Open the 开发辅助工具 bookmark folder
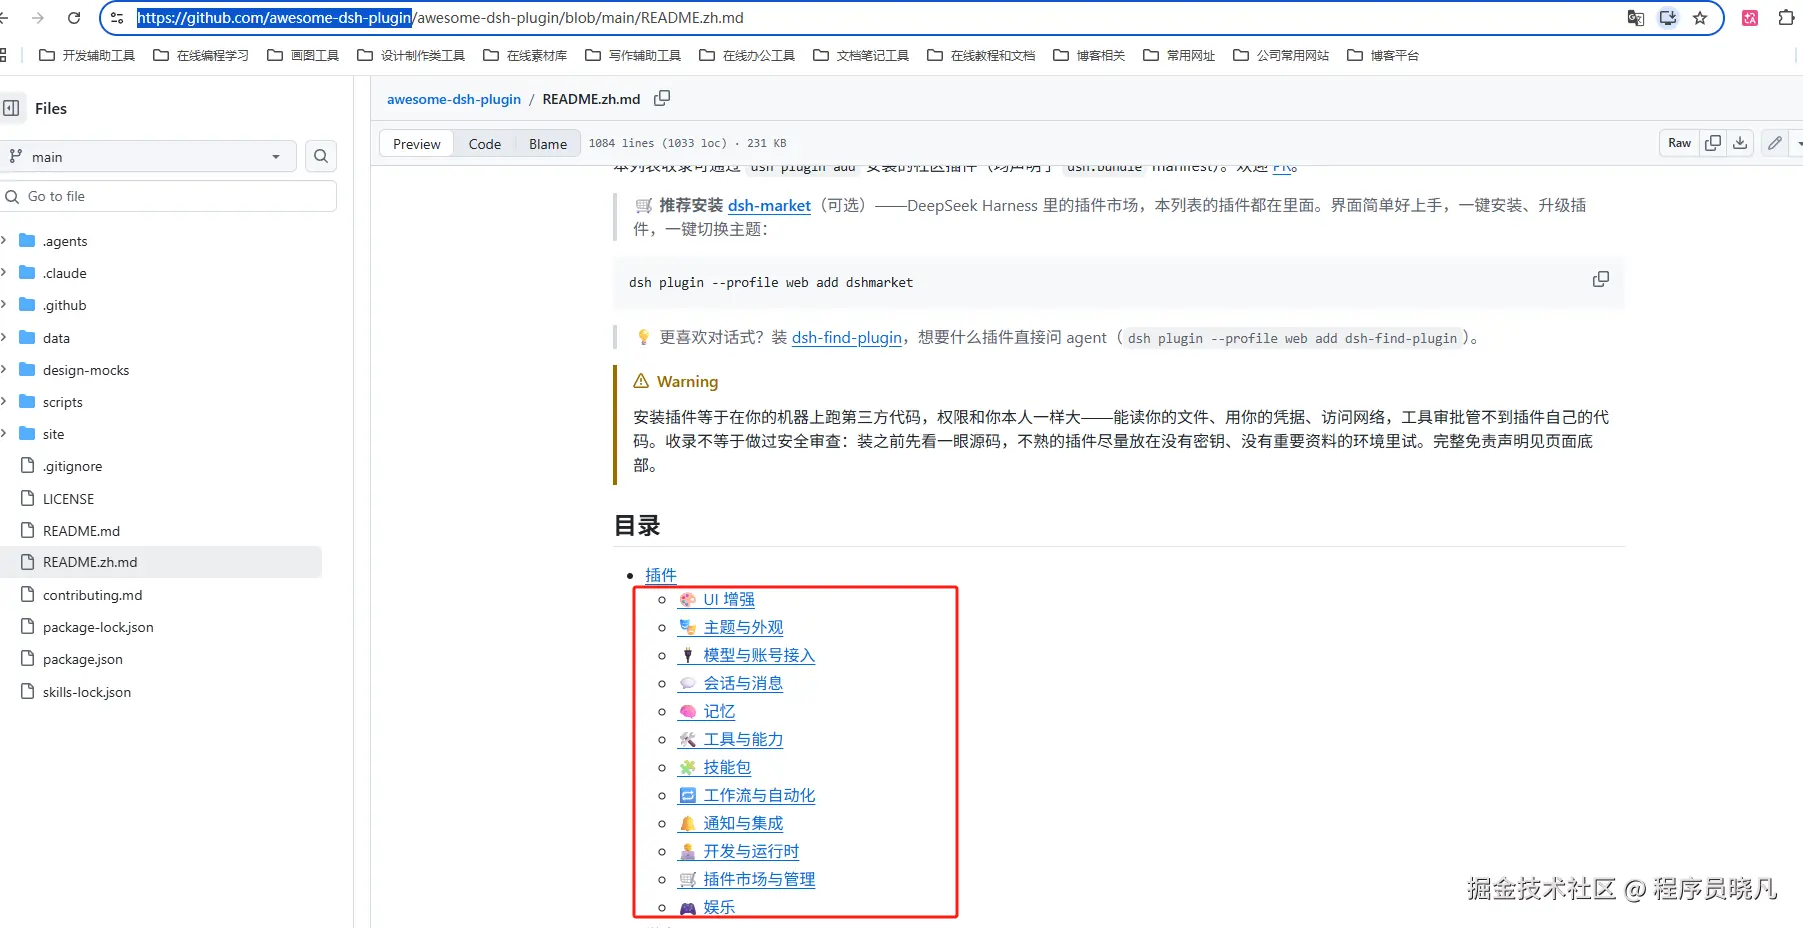This screenshot has height=928, width=1803. pyautogui.click(x=87, y=55)
